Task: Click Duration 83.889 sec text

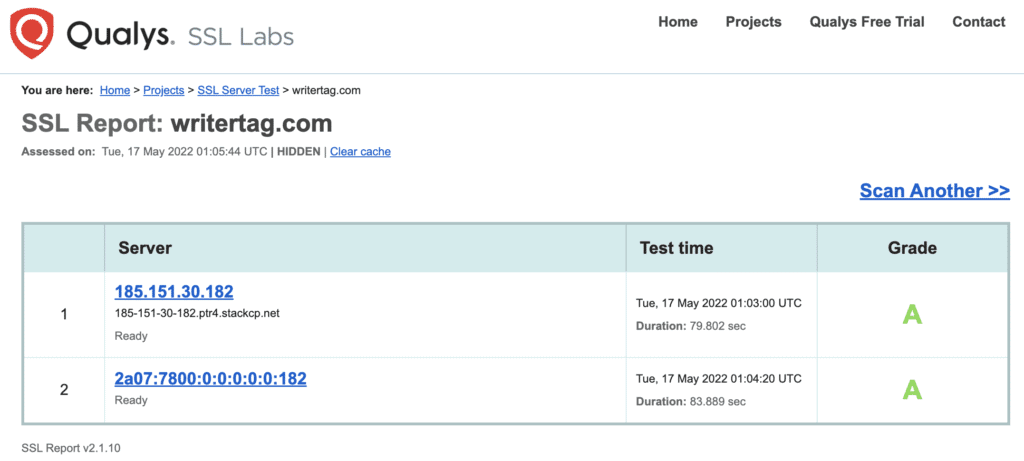Action: [691, 402]
